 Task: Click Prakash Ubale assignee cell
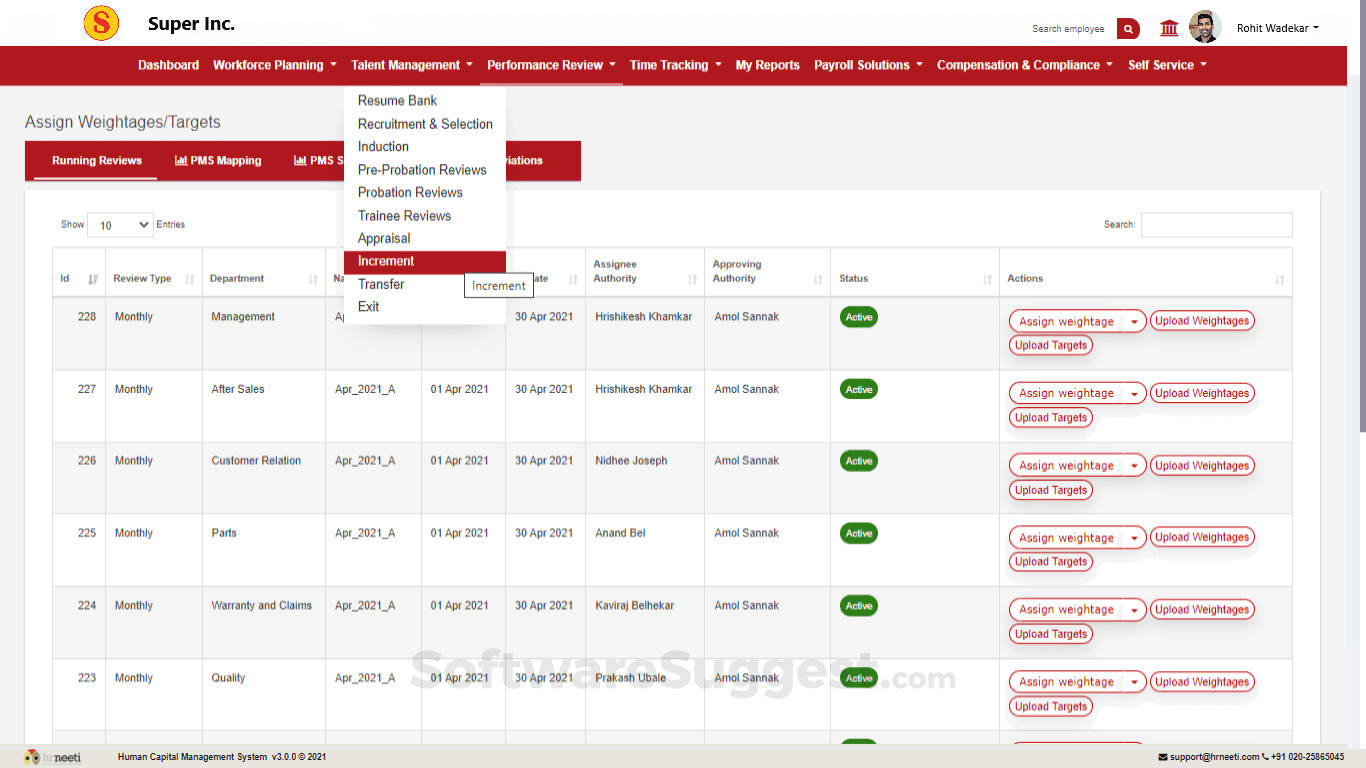pyautogui.click(x=631, y=678)
